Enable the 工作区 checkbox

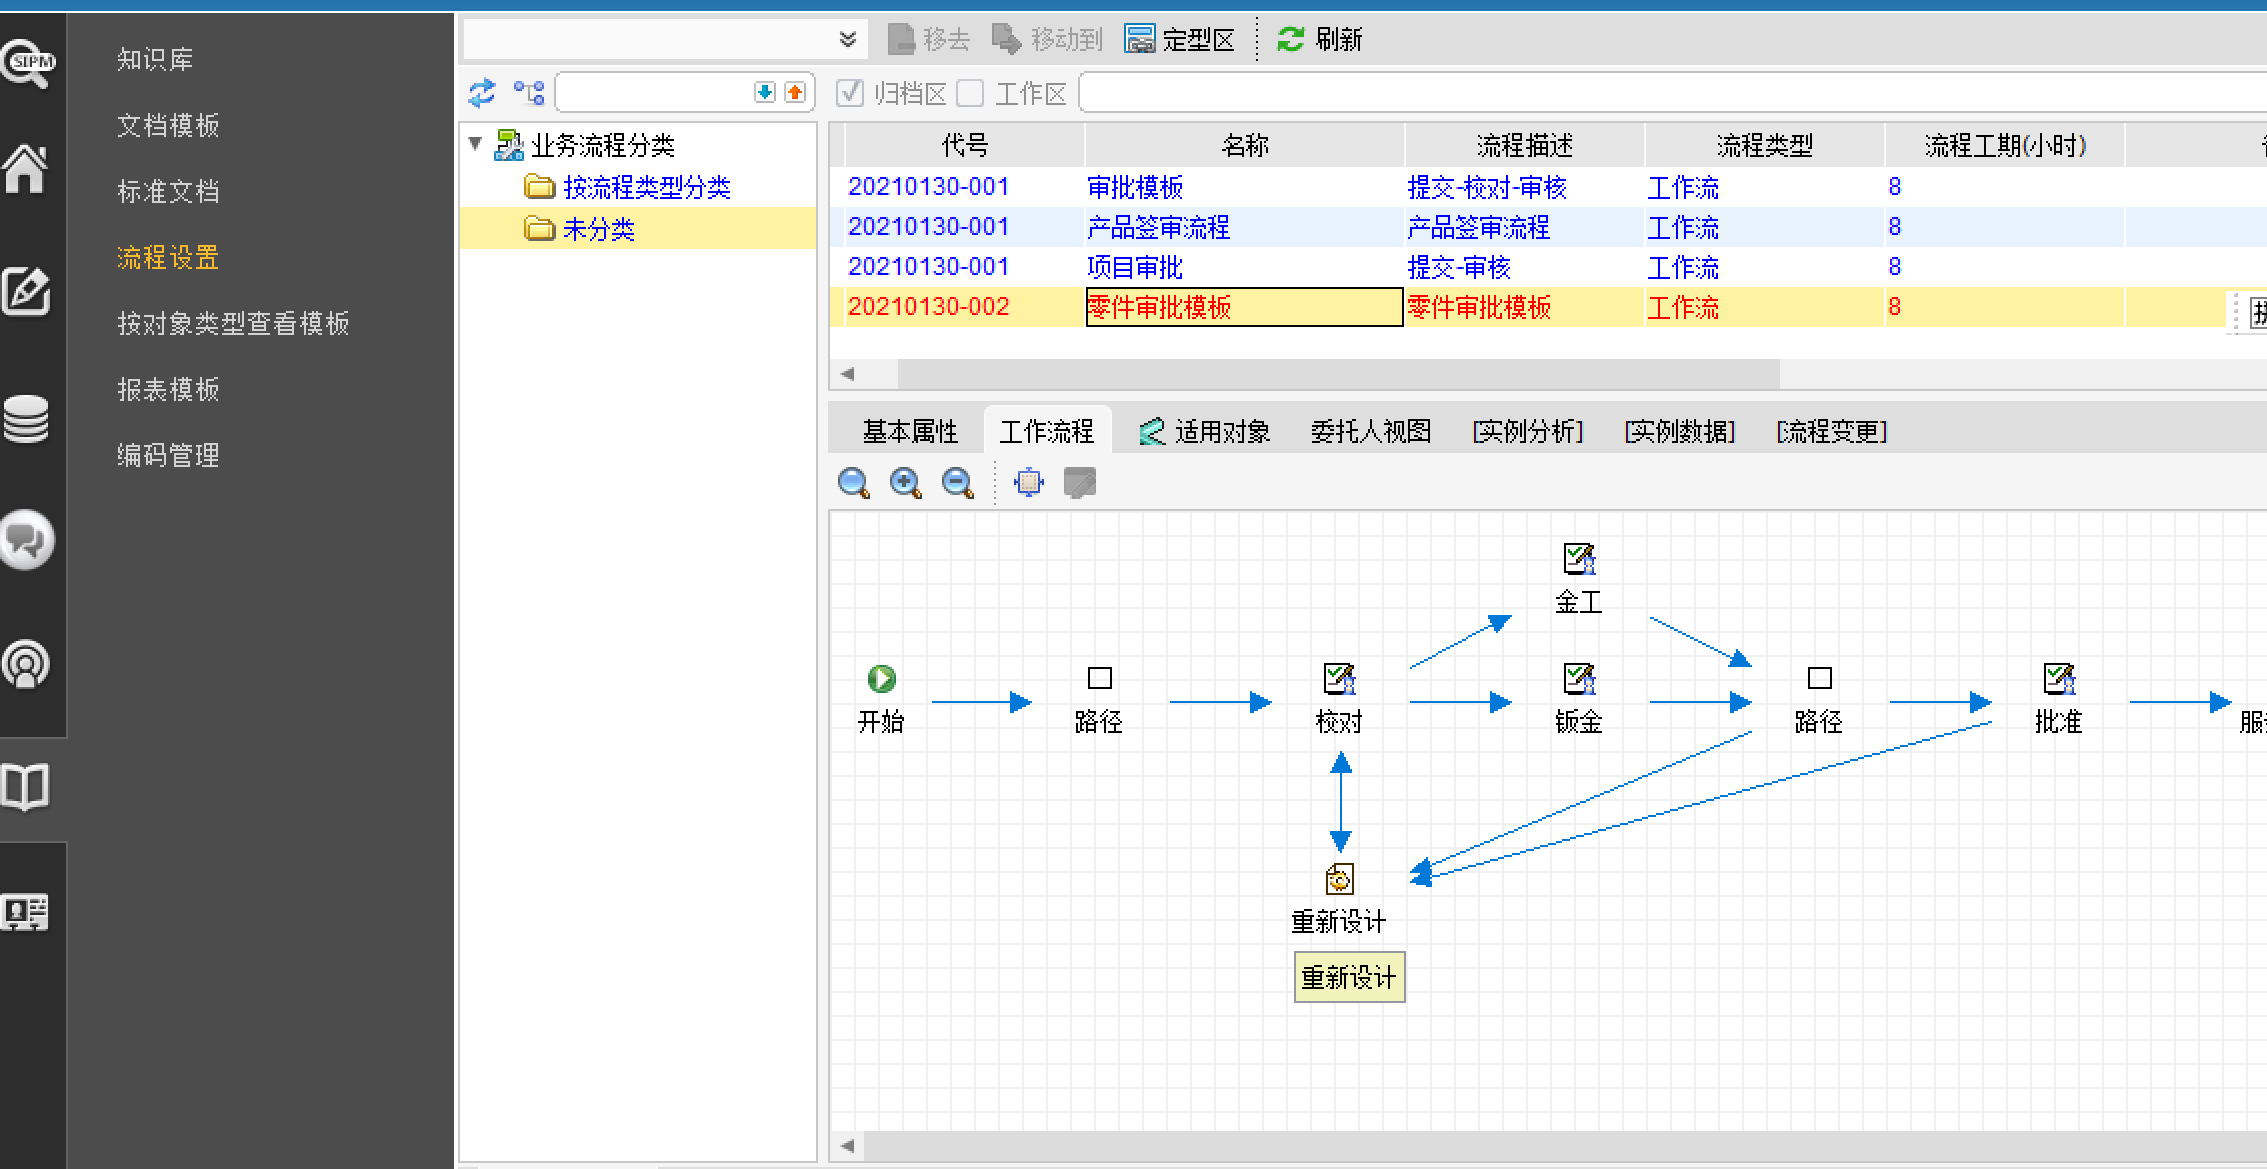(x=970, y=93)
